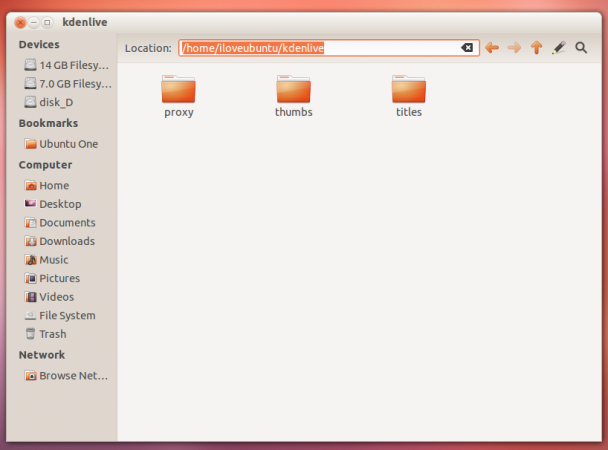Open File System in sidebar
Screen dimensions: 608x450
click(x=60, y=316)
